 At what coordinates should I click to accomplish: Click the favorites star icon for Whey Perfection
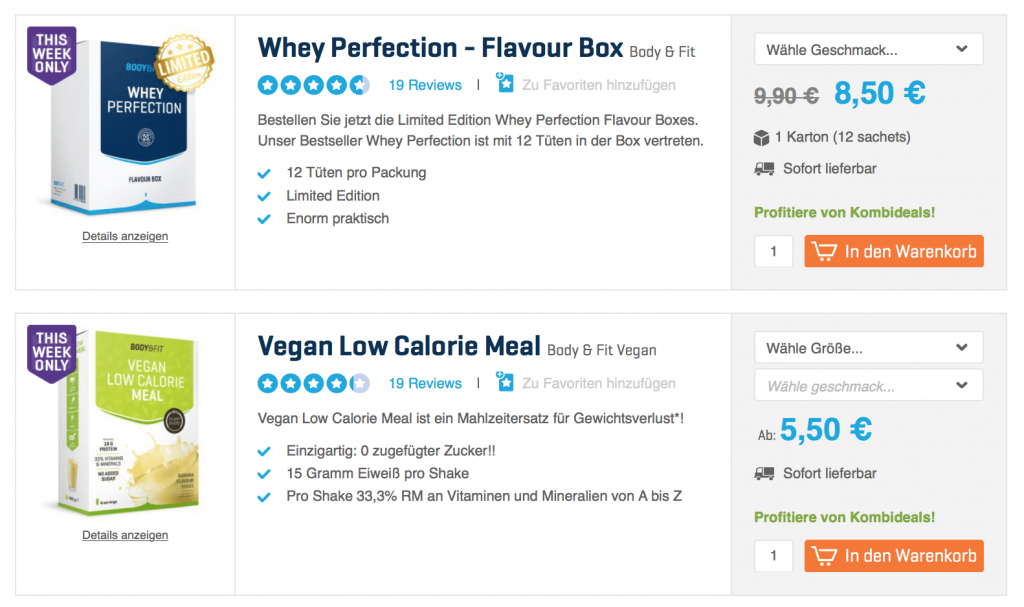[x=505, y=84]
